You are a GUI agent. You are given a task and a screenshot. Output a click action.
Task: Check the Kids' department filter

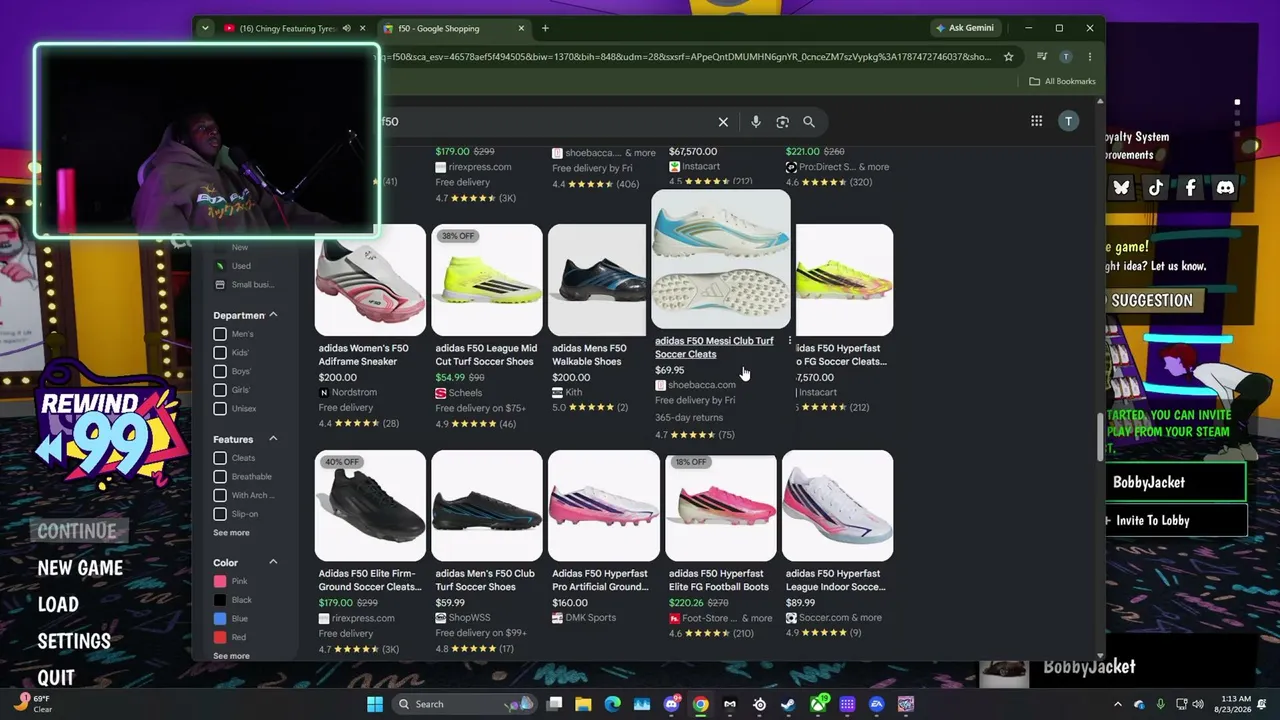[x=220, y=353]
